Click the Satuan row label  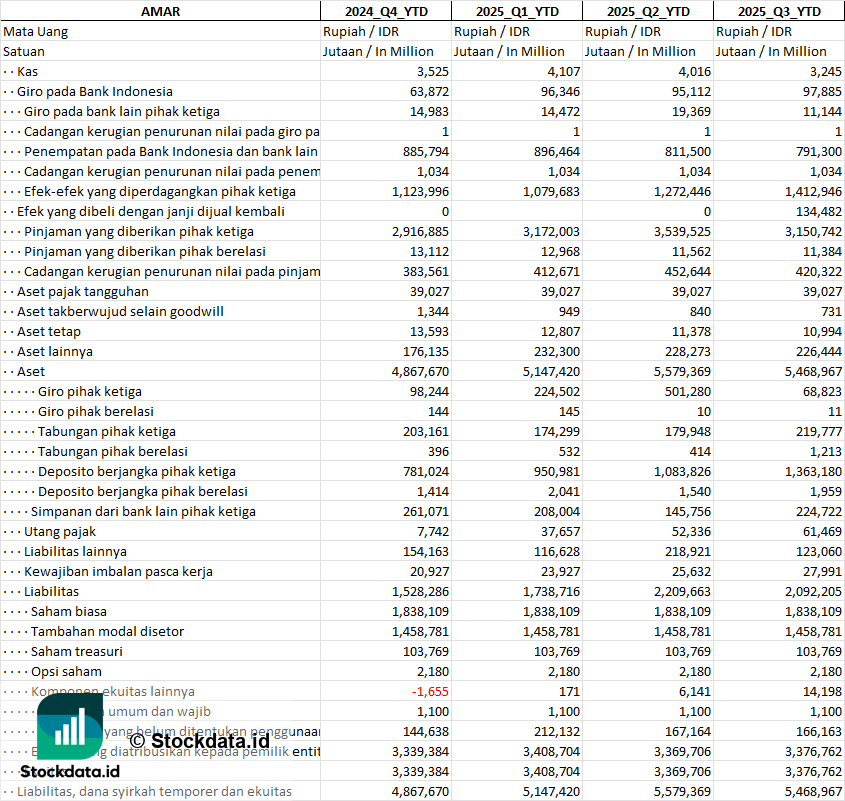click(x=24, y=52)
